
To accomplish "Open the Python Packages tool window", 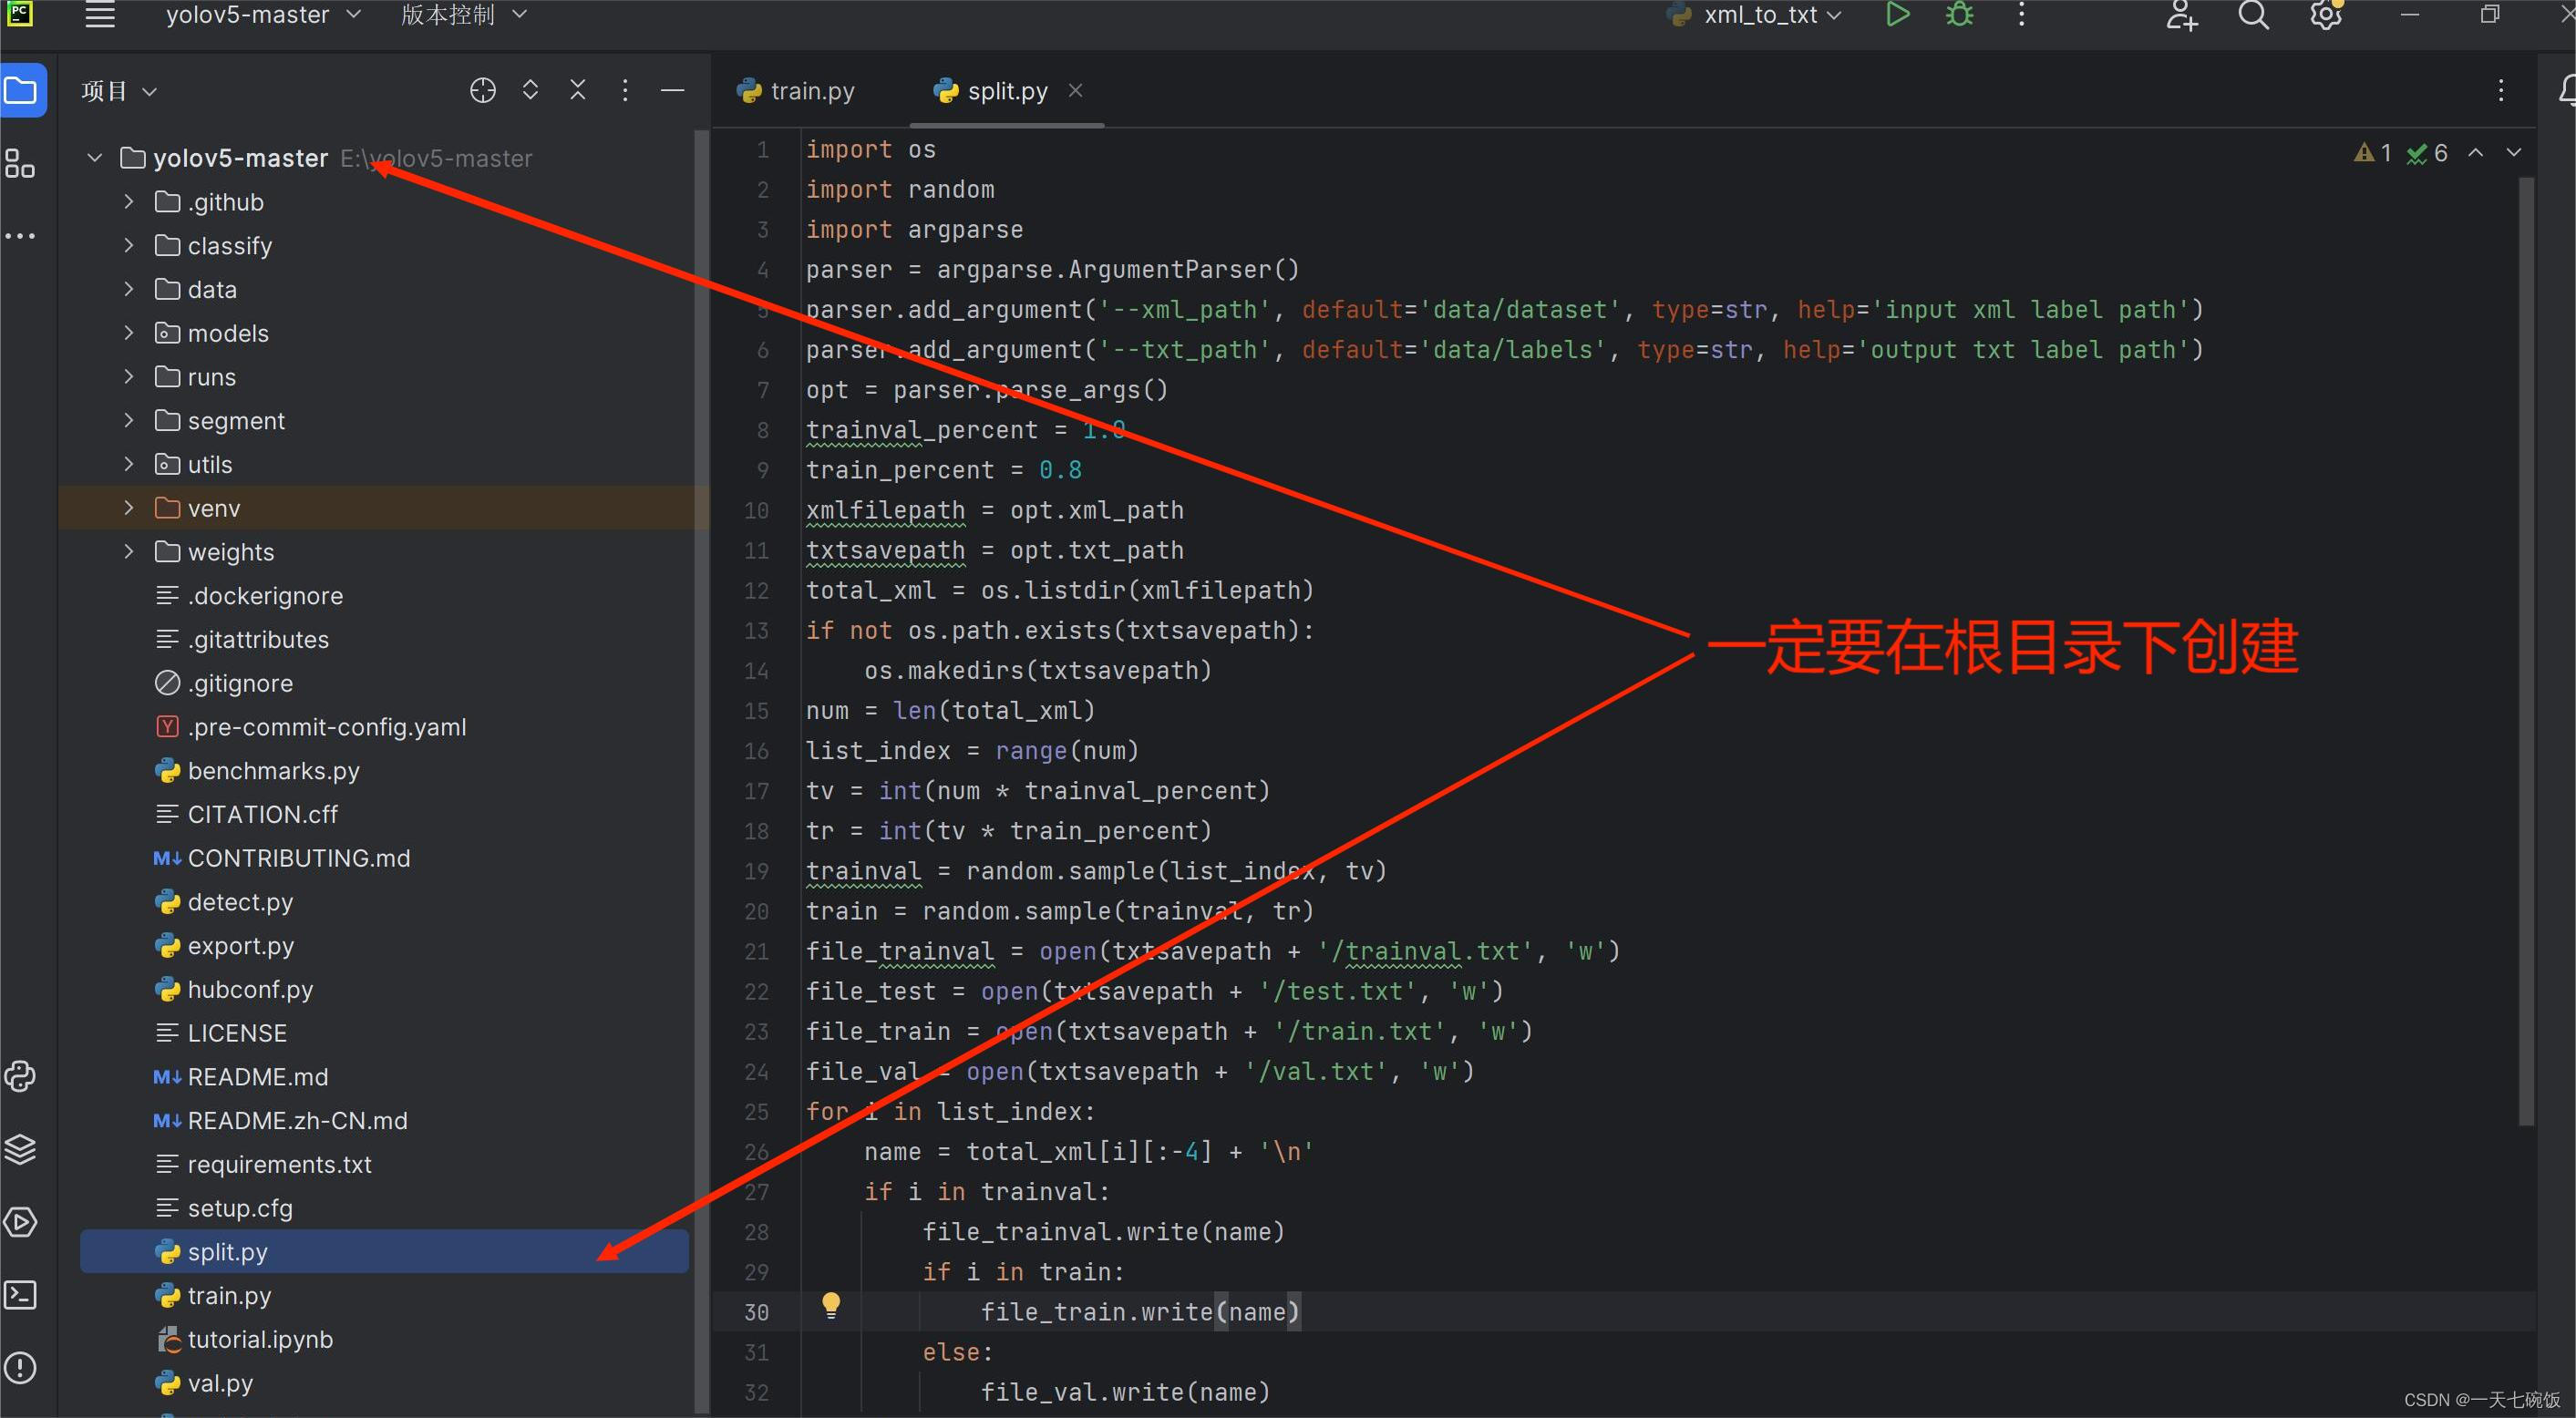I will [20, 1149].
